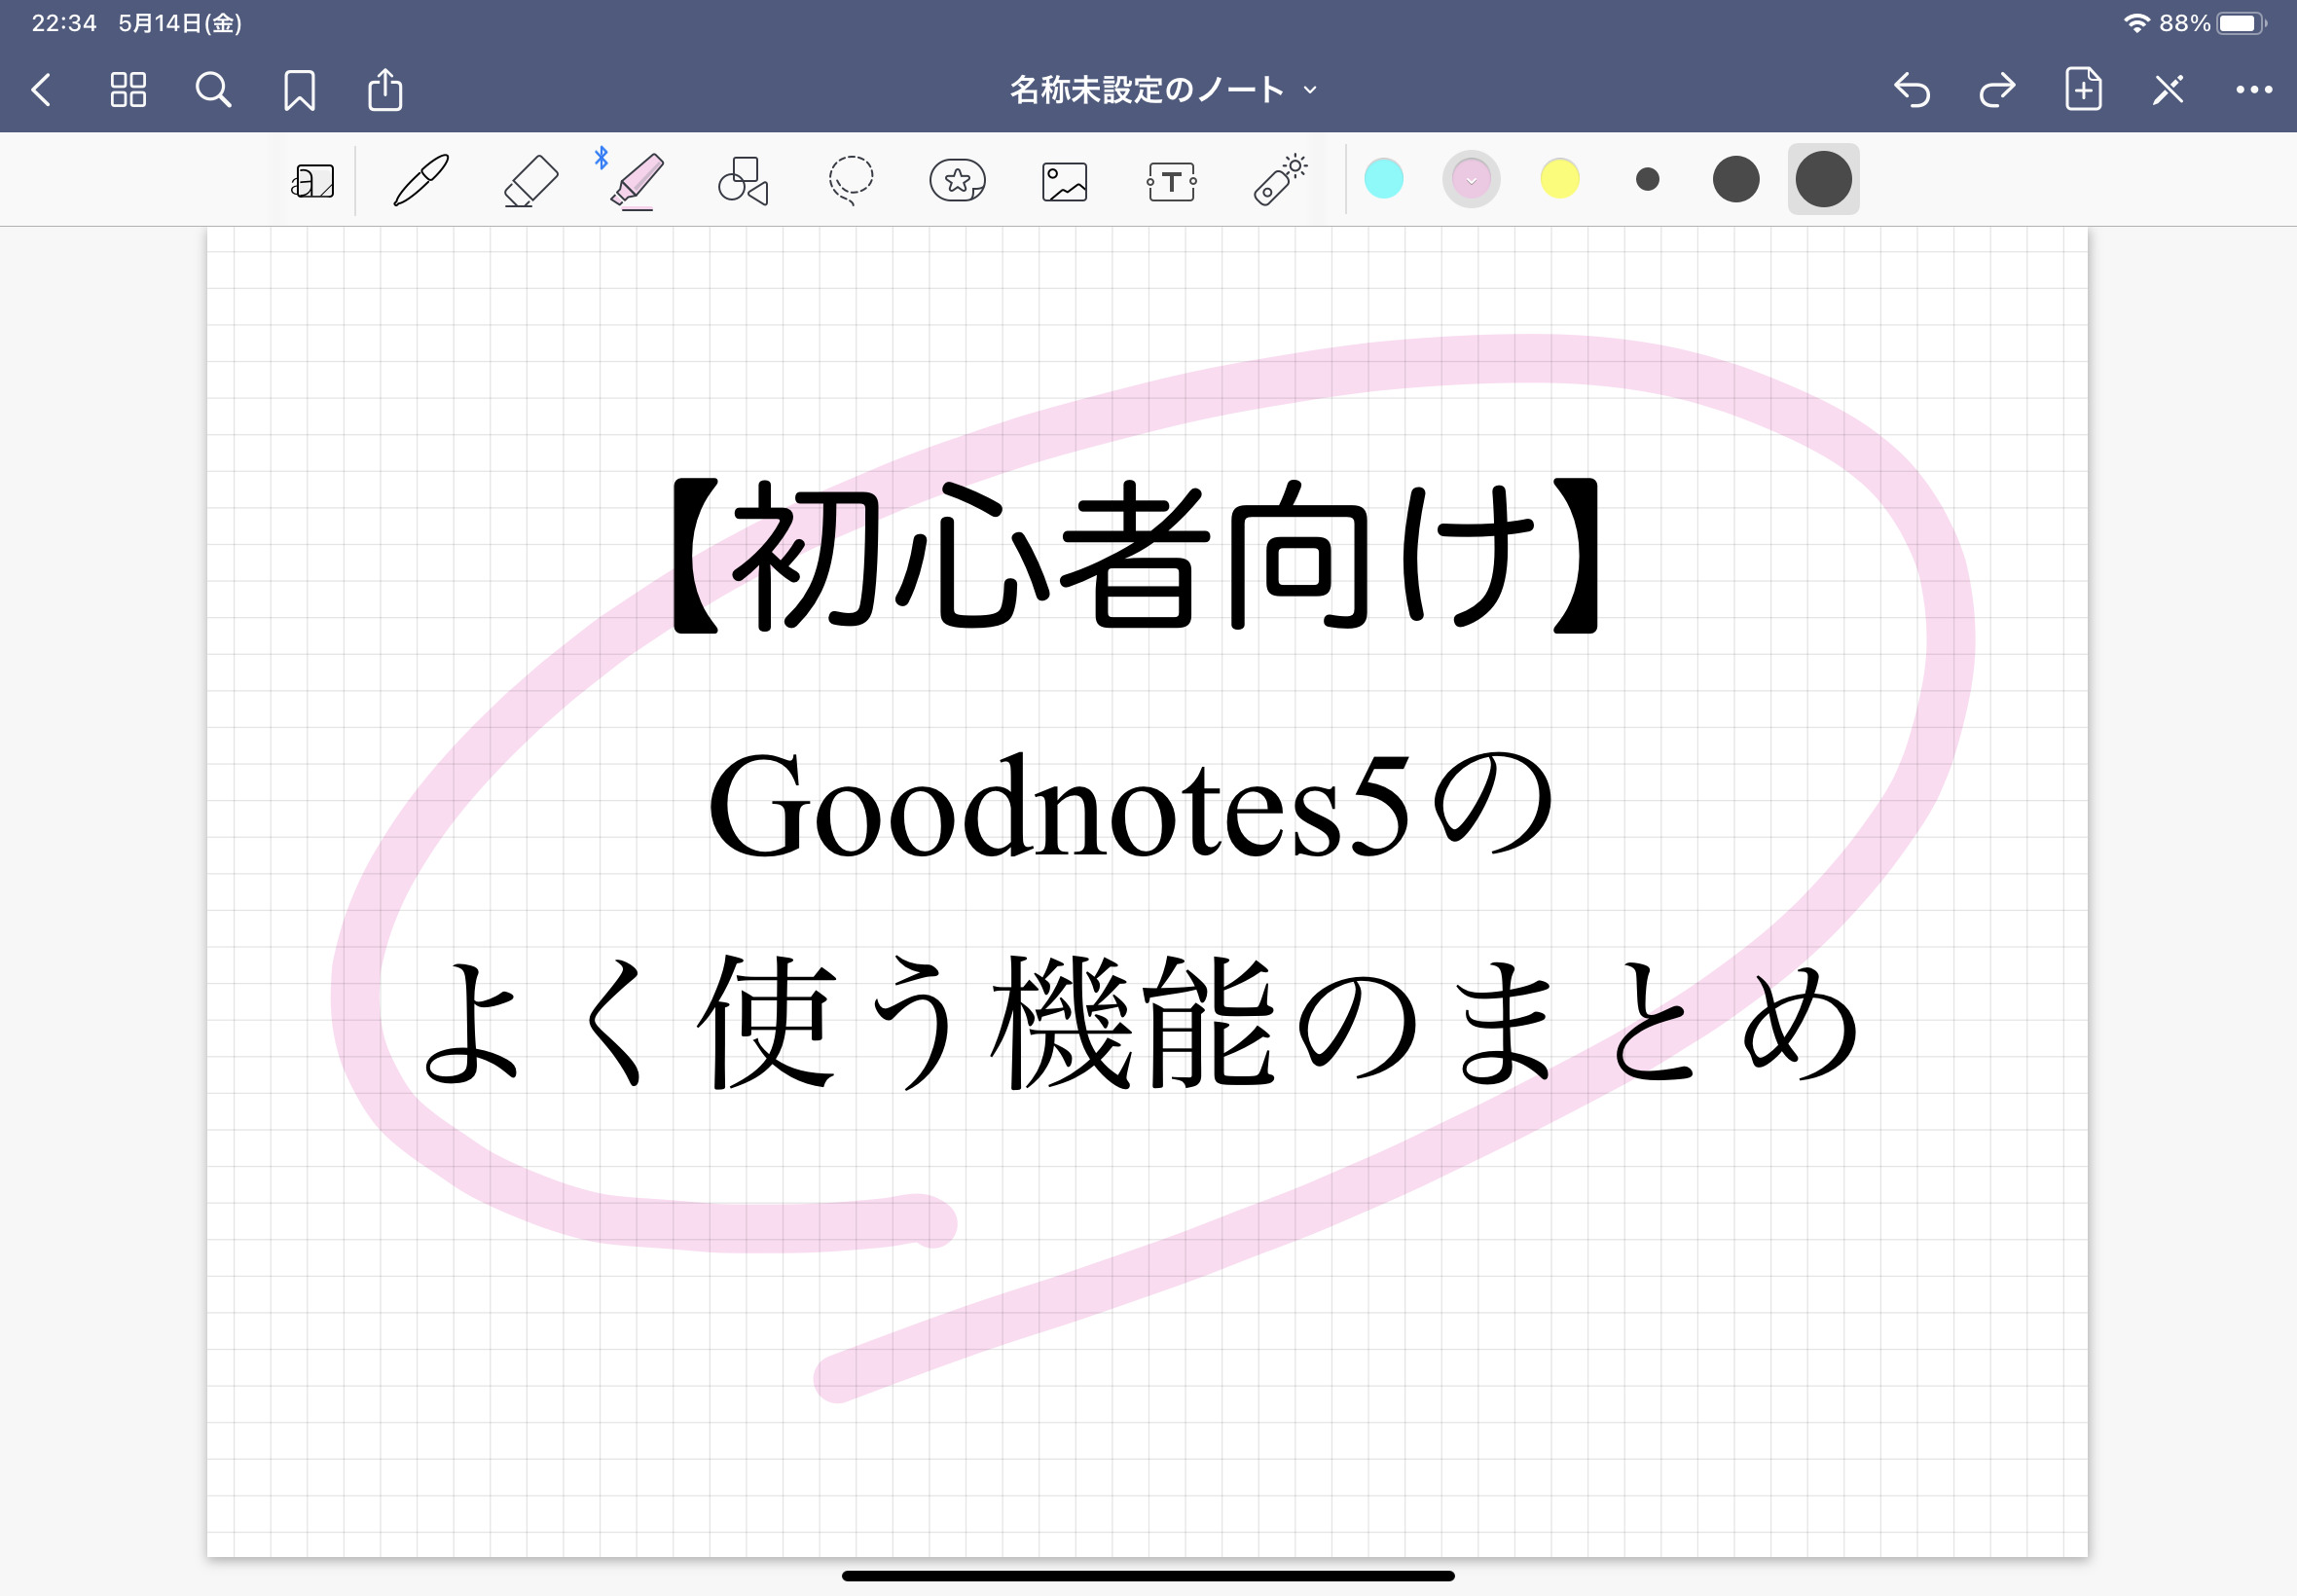
Task: Select the Eraser tool
Action: point(530,181)
